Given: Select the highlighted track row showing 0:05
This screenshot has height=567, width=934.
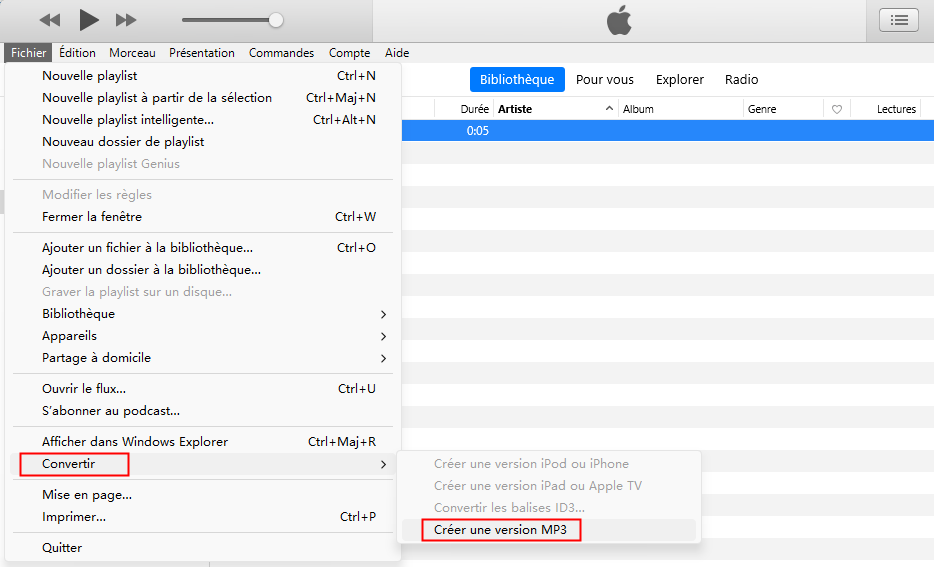Looking at the screenshot, I should [668, 130].
